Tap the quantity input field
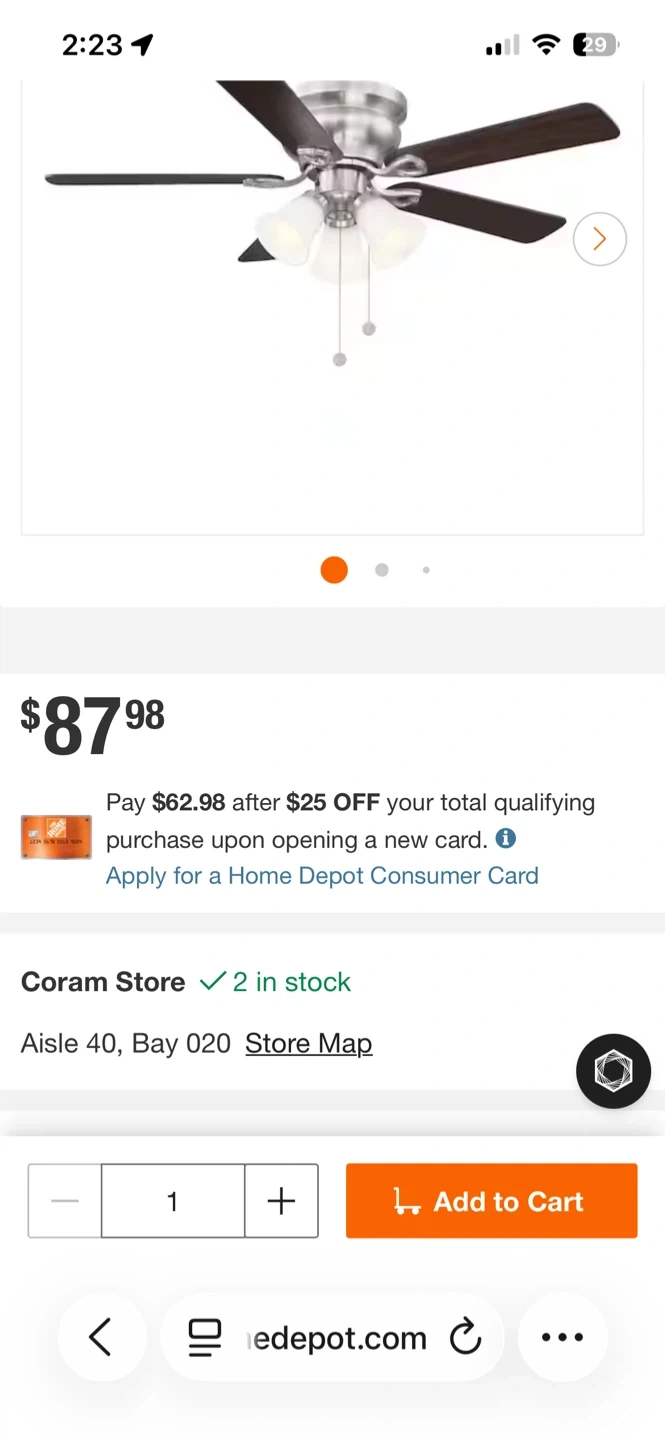The width and height of the screenshot is (665, 1440). coord(172,1201)
